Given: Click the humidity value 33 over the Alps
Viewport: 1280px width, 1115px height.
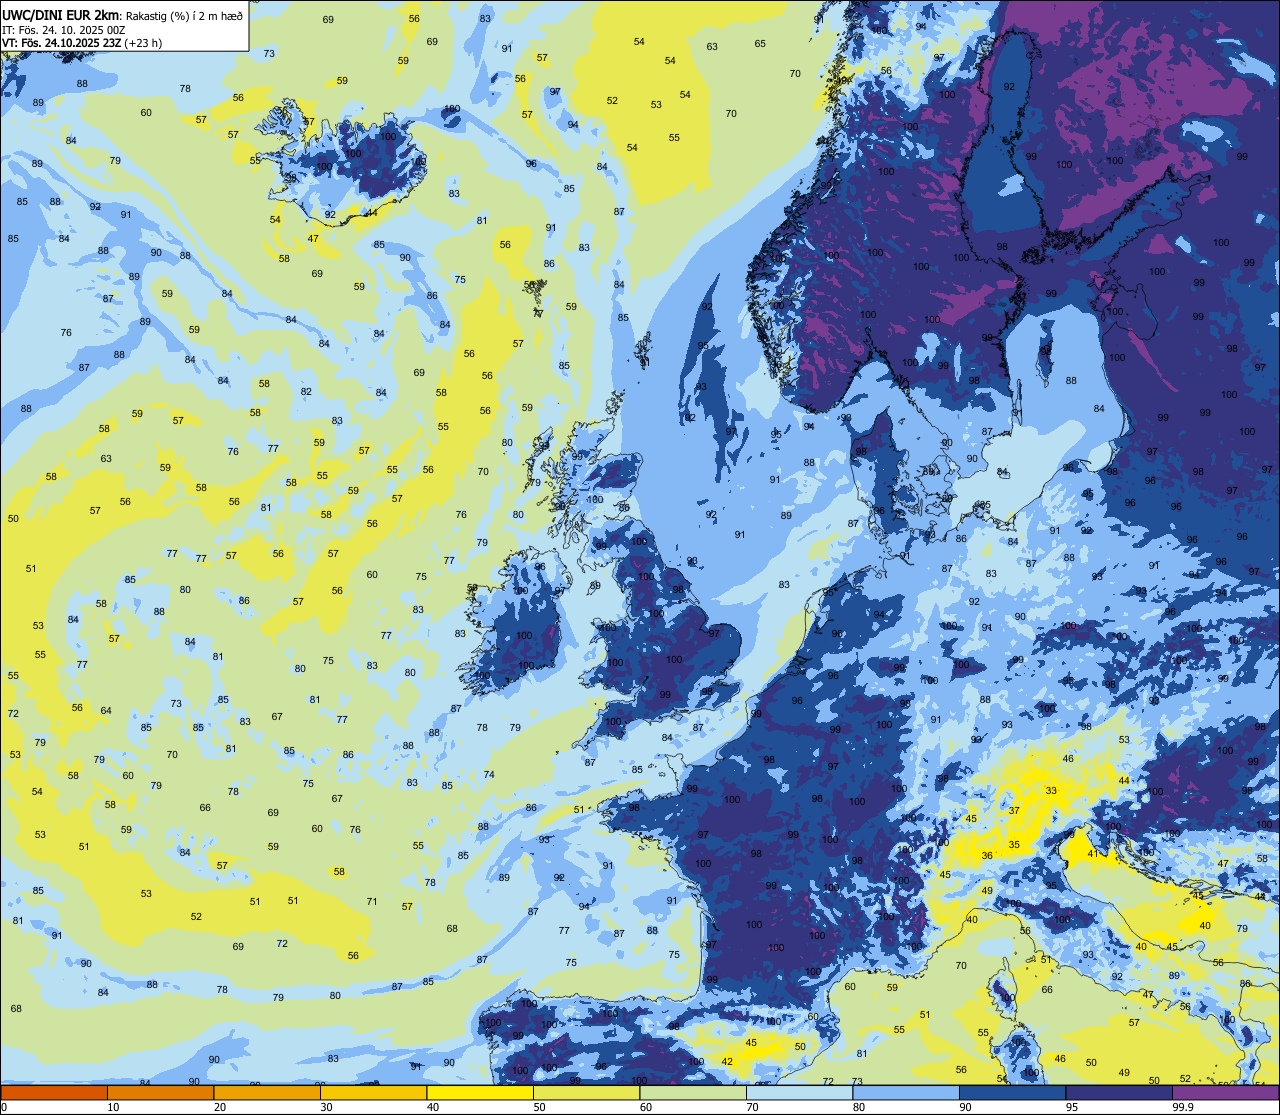Looking at the screenshot, I should click(x=1050, y=790).
